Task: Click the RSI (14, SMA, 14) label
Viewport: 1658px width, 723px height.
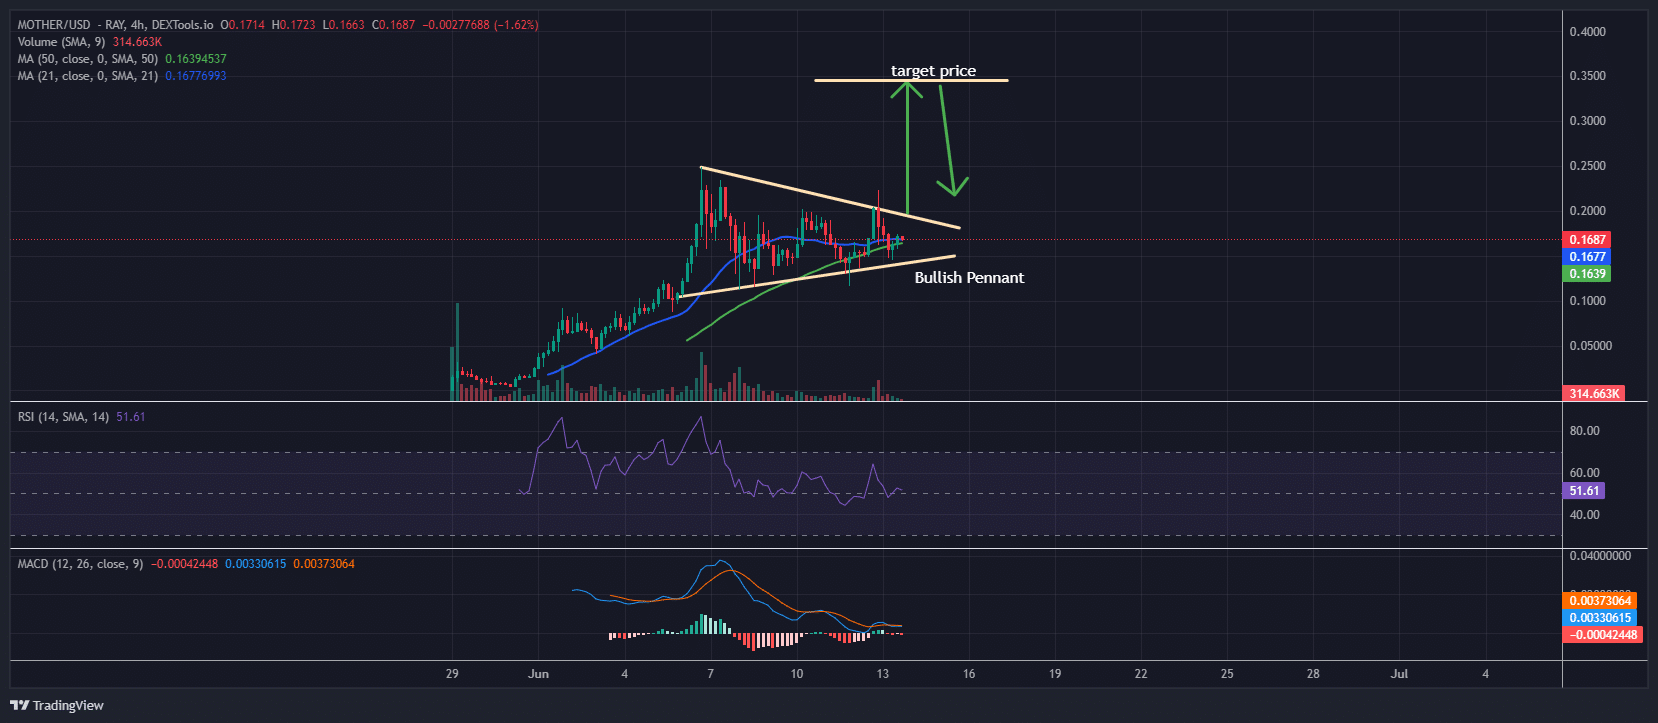Action: tap(64, 417)
